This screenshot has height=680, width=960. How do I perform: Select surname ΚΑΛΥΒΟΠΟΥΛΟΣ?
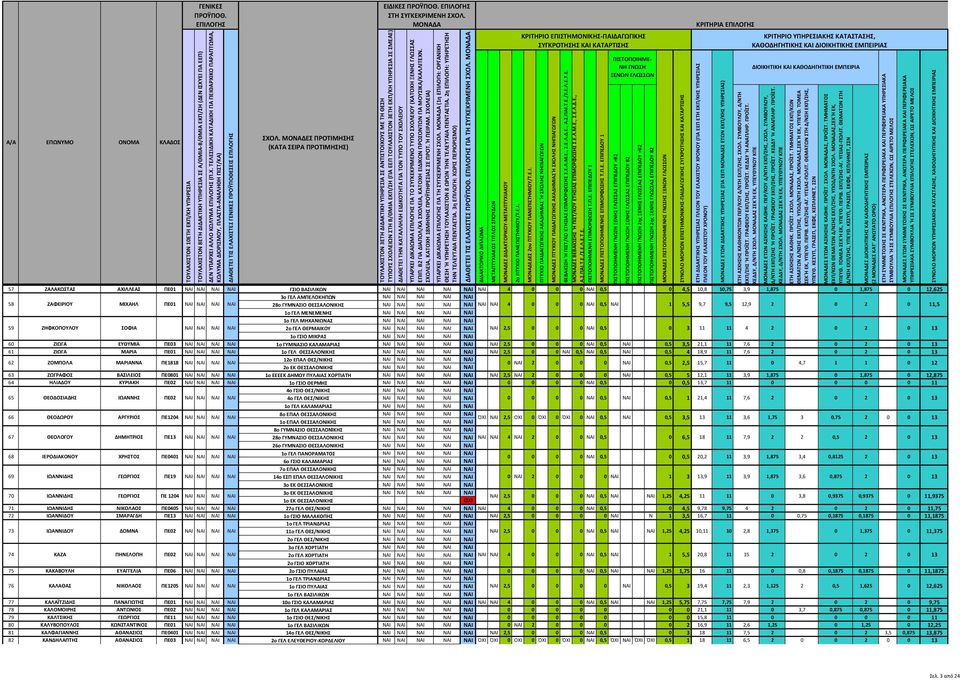(x=60, y=625)
